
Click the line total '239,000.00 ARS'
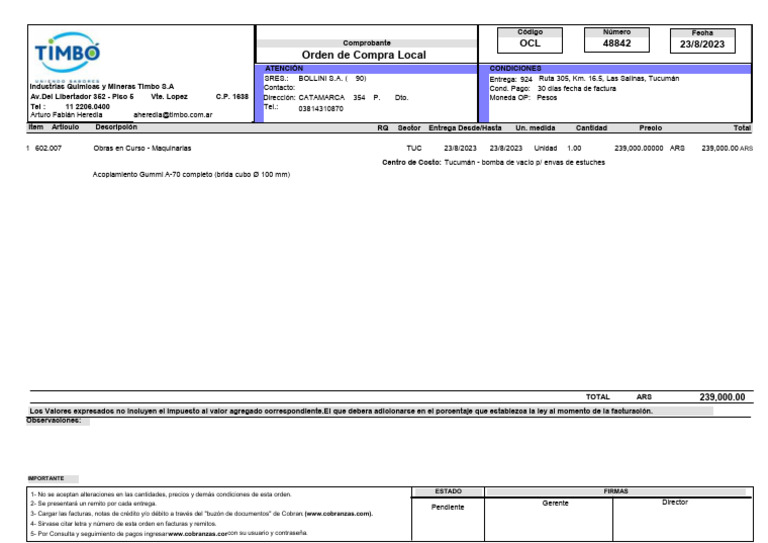point(727,148)
